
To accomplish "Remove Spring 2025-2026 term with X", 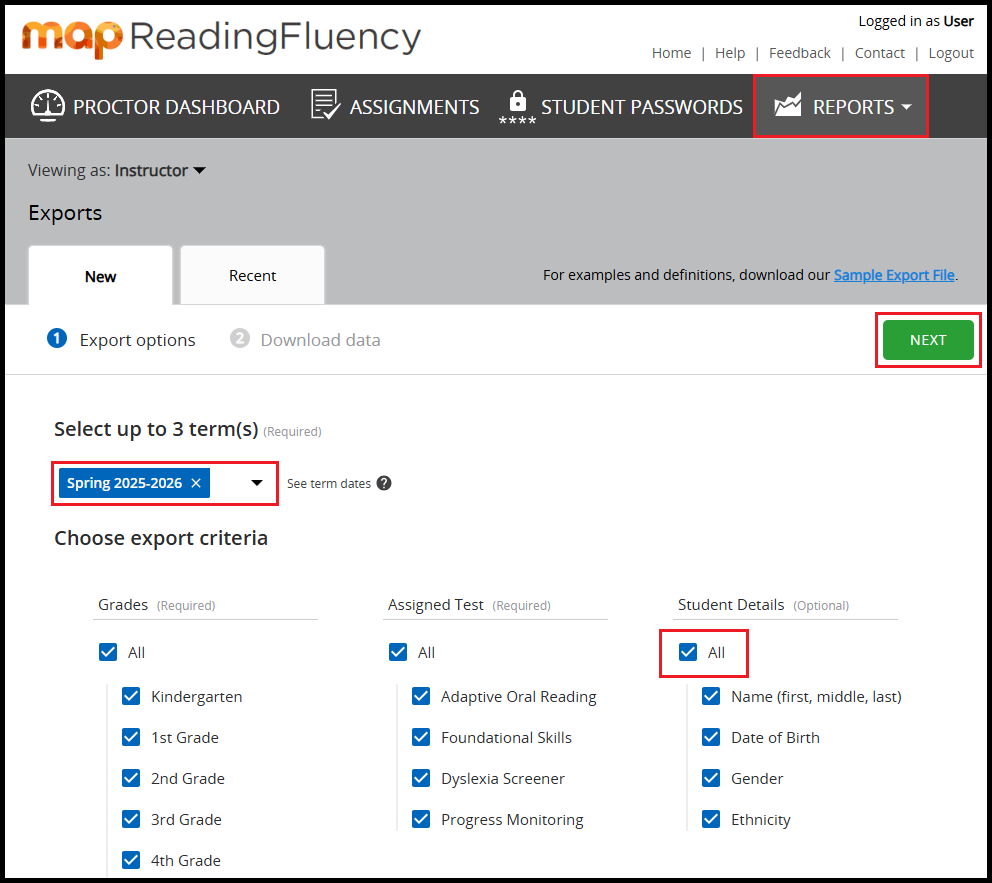I will click(196, 483).
